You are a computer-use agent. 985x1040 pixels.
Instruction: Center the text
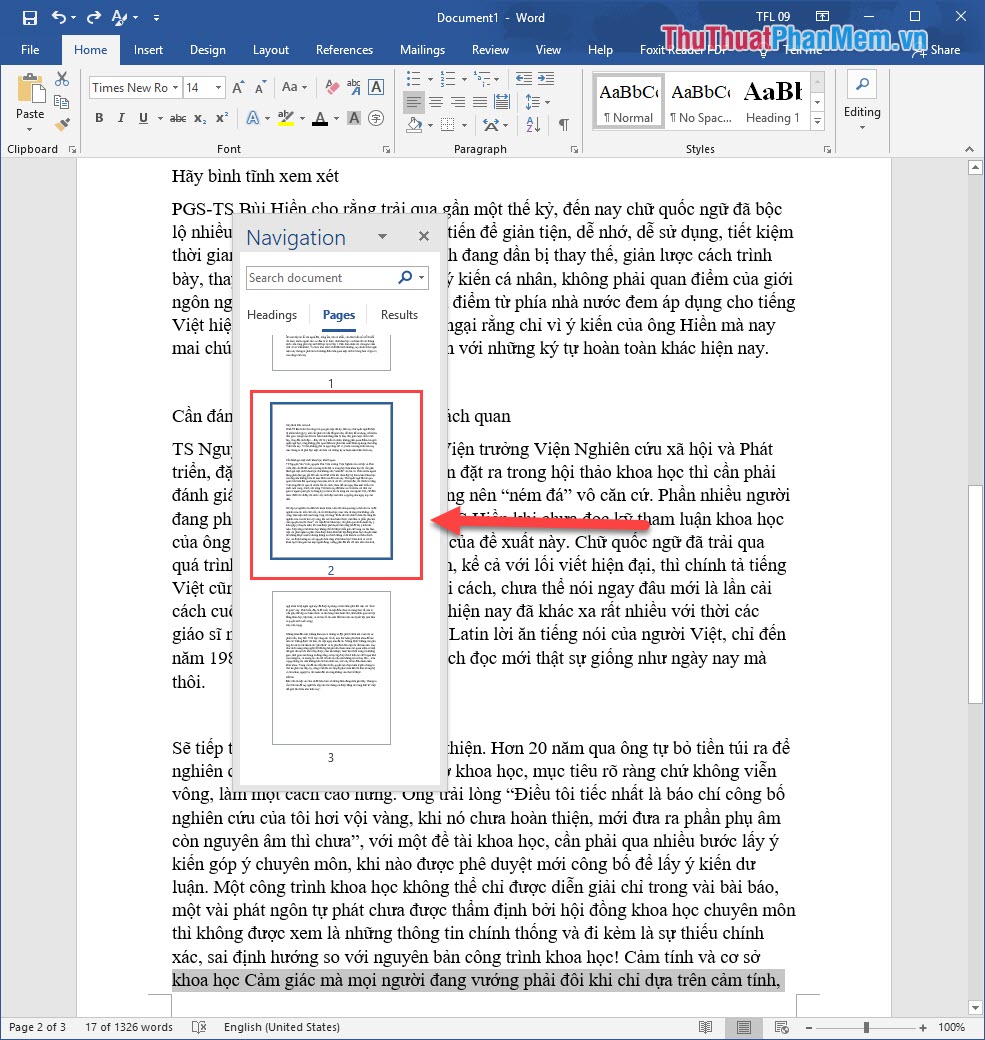click(436, 102)
